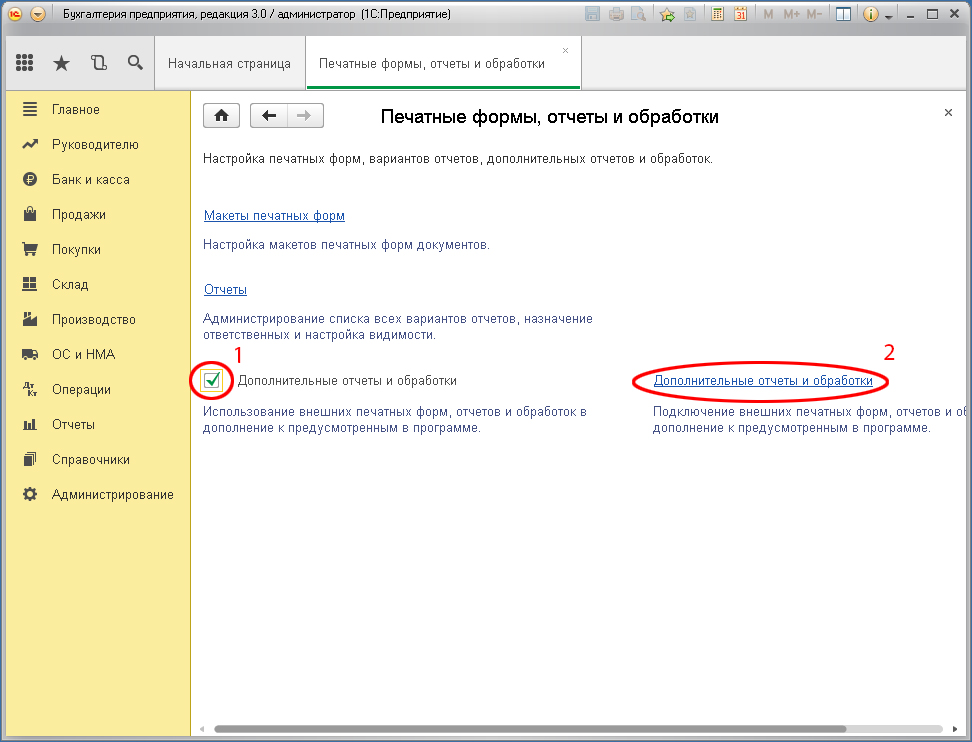Expand the arrow next to the info icon
This screenshot has height=742, width=972.
tap(888, 16)
